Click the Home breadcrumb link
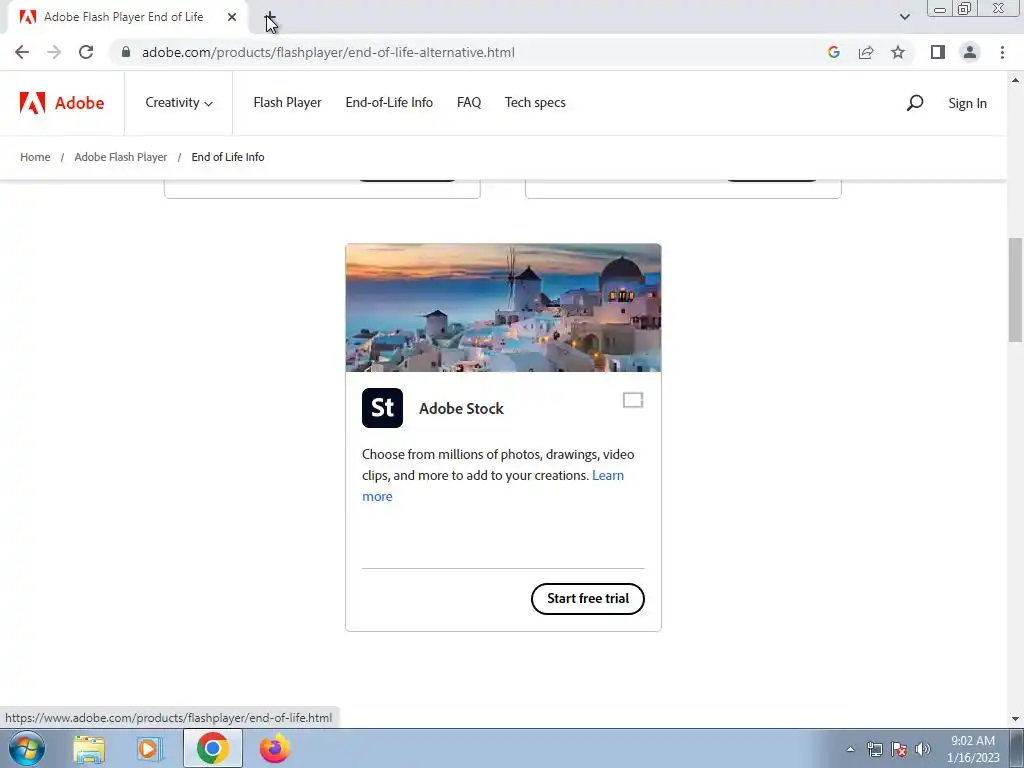The height and width of the screenshot is (768, 1024). click(x=35, y=157)
